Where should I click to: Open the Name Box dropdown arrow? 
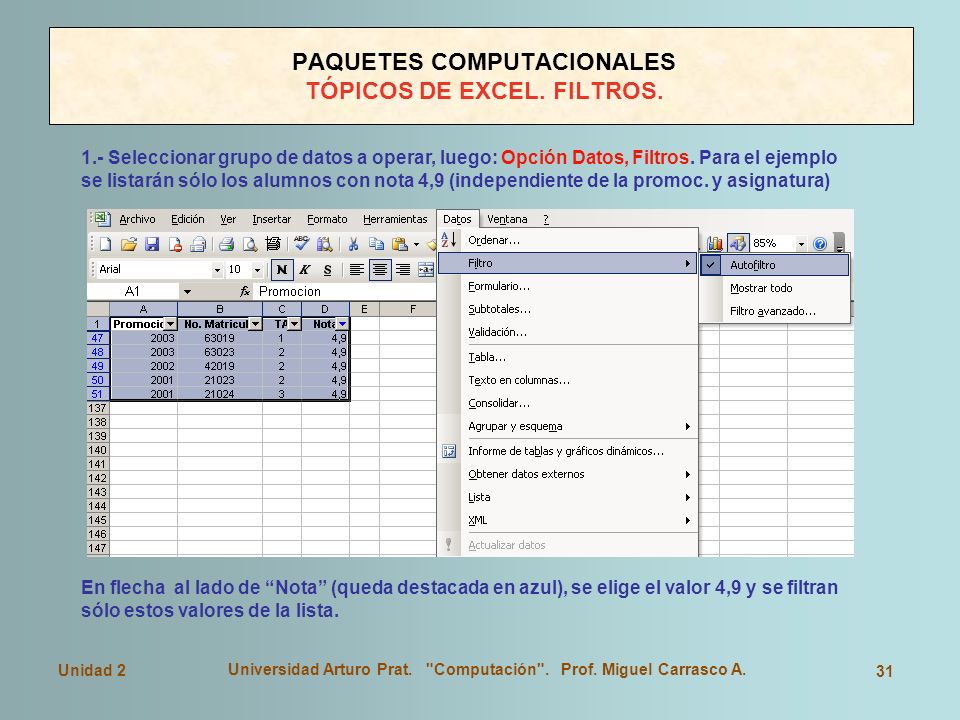click(x=187, y=291)
